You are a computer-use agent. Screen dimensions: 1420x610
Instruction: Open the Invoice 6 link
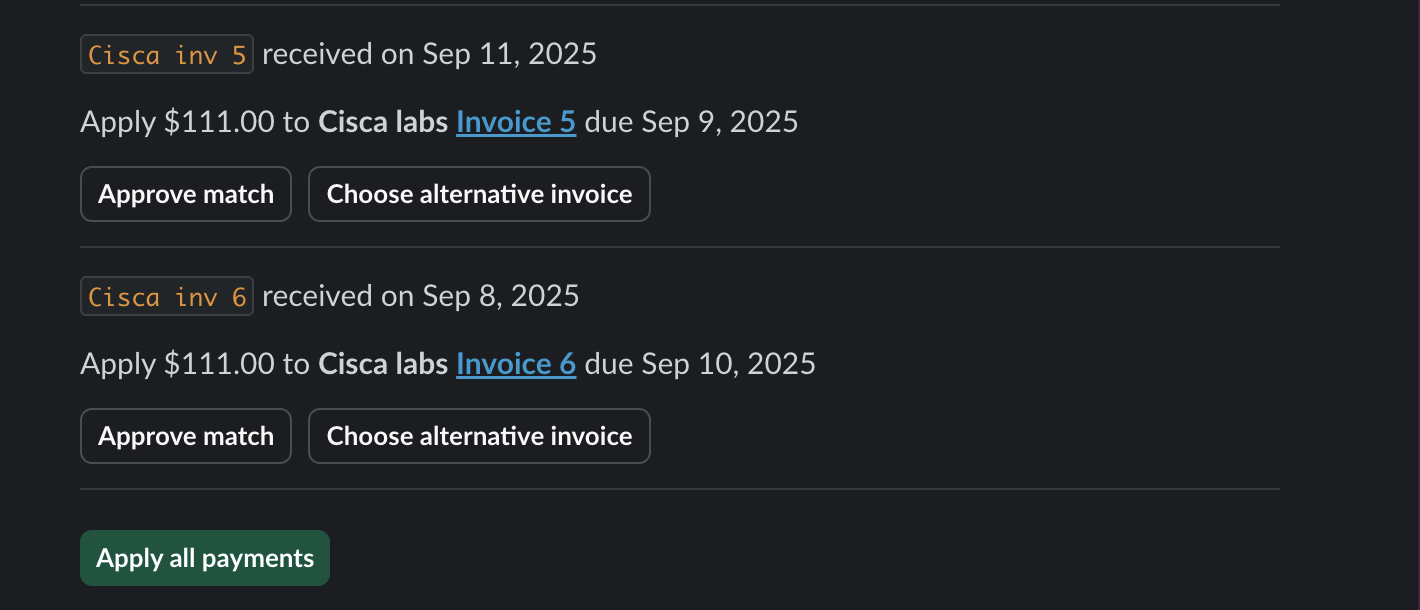tap(516, 364)
